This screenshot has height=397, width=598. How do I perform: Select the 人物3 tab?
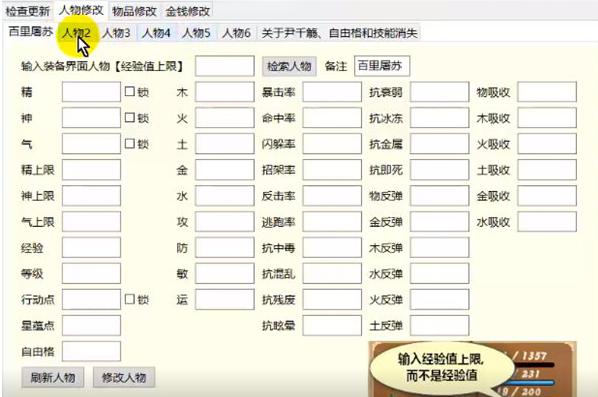coord(116,33)
